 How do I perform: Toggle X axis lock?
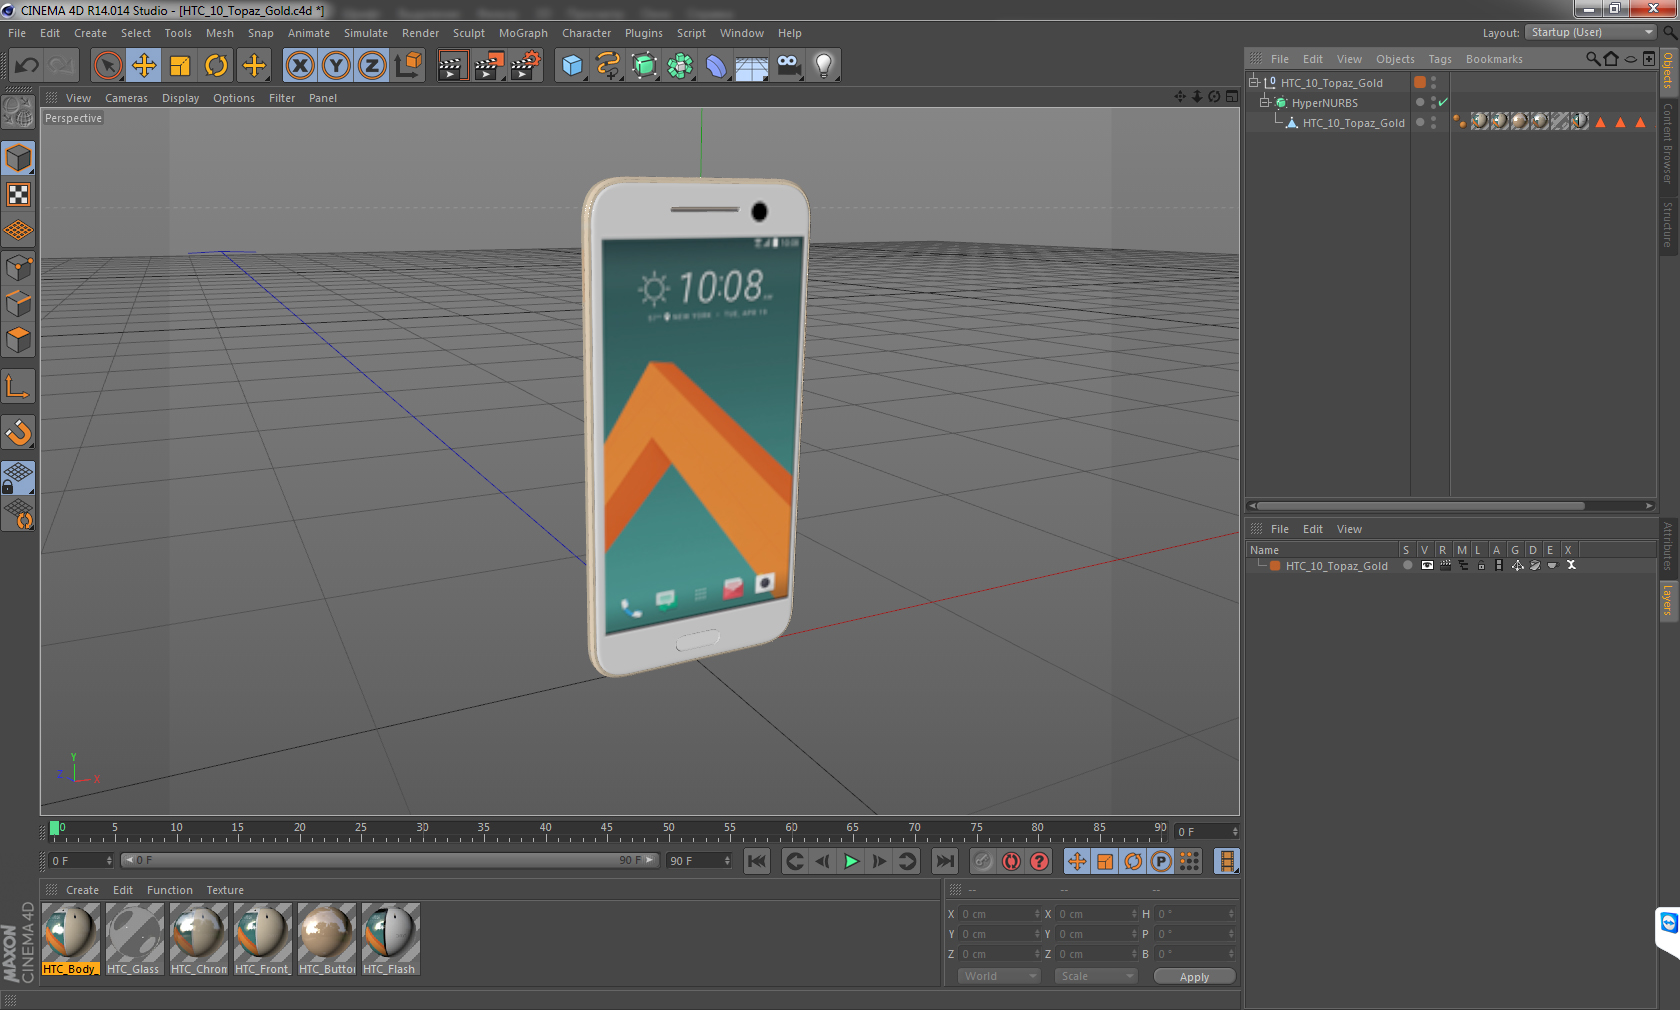(x=300, y=66)
